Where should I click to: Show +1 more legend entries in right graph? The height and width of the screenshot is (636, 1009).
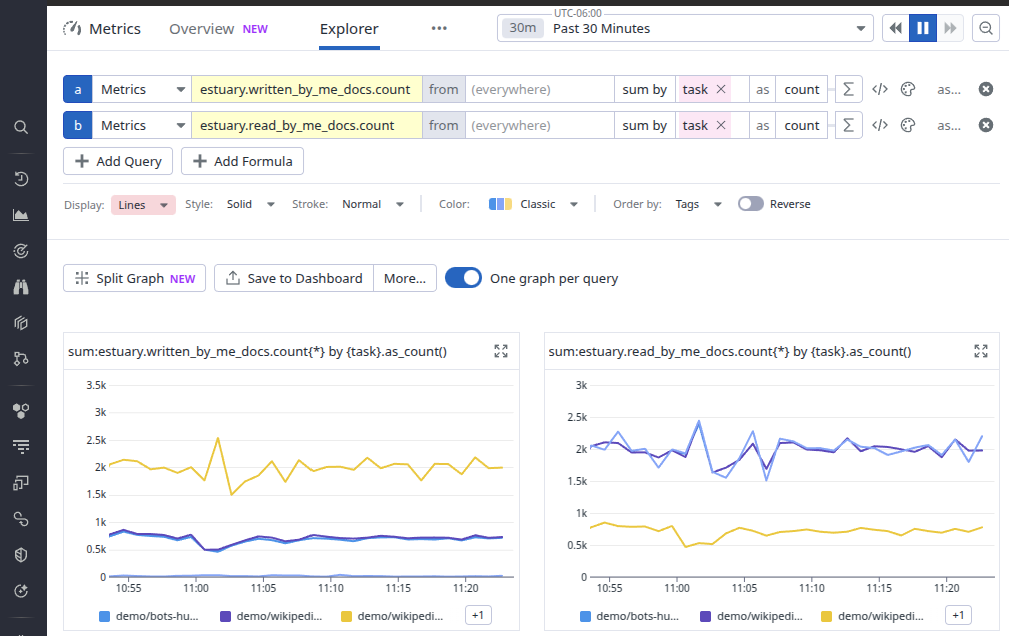tap(958, 615)
